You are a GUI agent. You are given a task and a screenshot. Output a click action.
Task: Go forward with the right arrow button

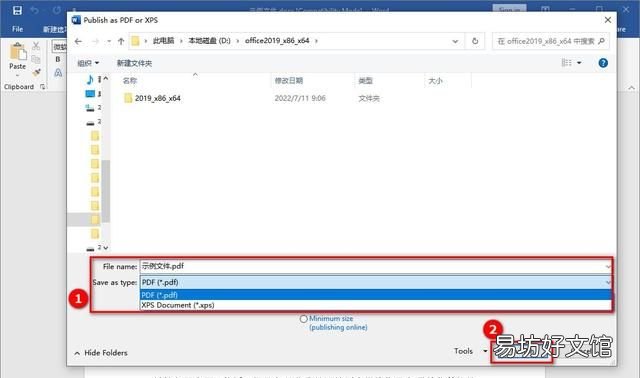coord(95,41)
